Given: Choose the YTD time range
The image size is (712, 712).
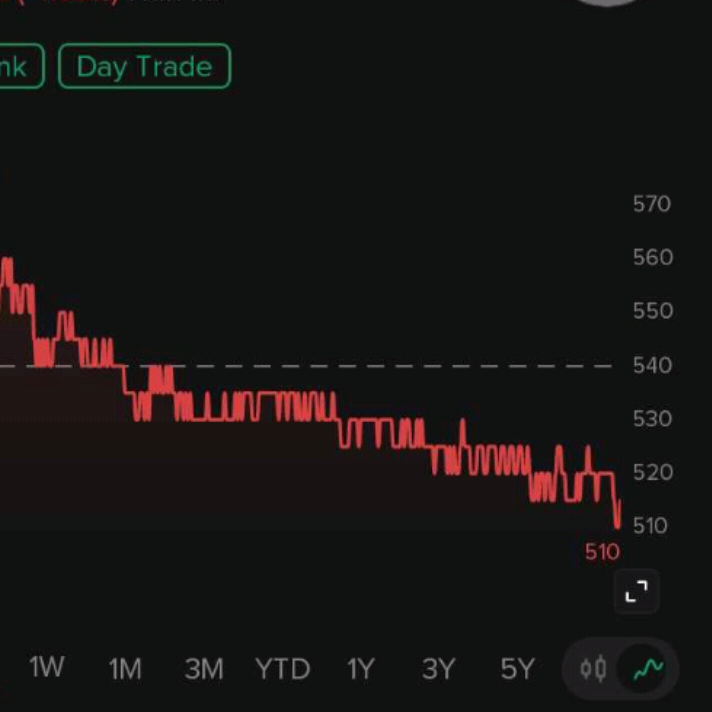Looking at the screenshot, I should pos(282,668).
